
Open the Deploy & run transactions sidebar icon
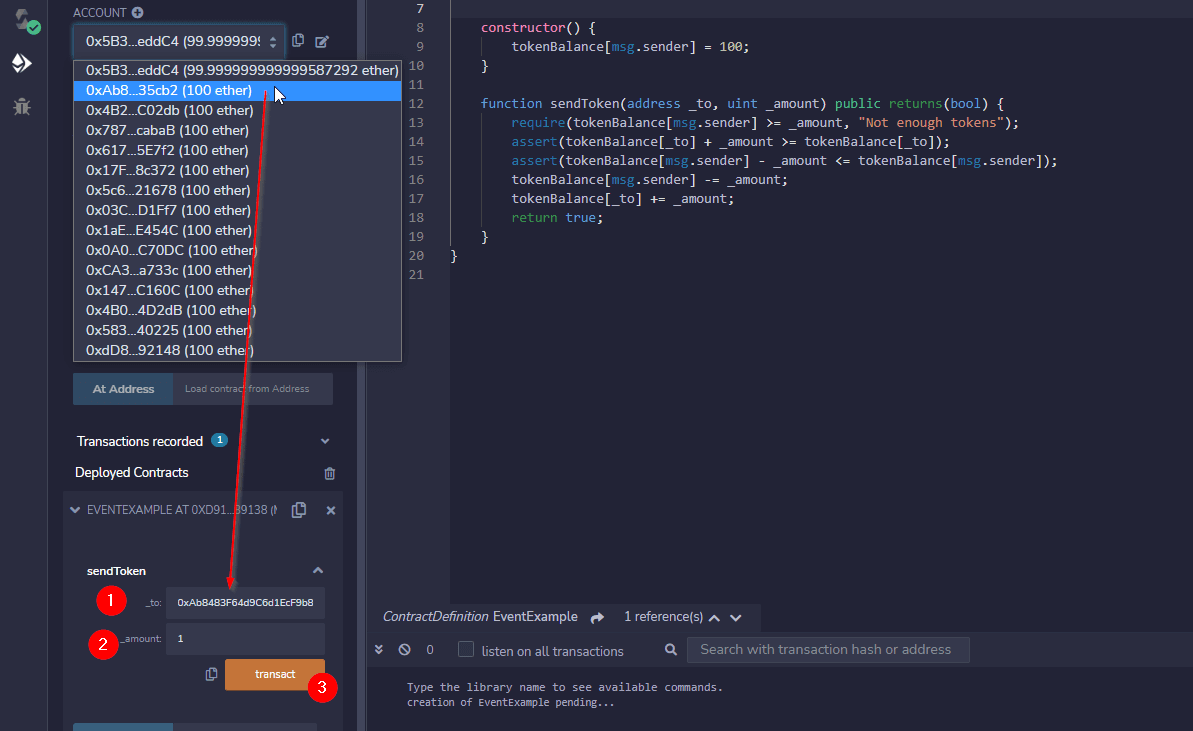(x=22, y=62)
